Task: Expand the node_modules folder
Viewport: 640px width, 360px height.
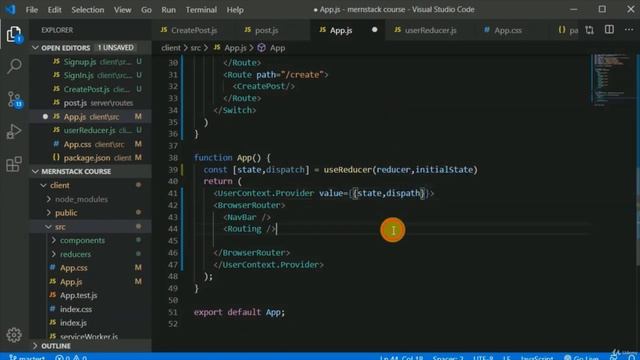Action: 49,199
